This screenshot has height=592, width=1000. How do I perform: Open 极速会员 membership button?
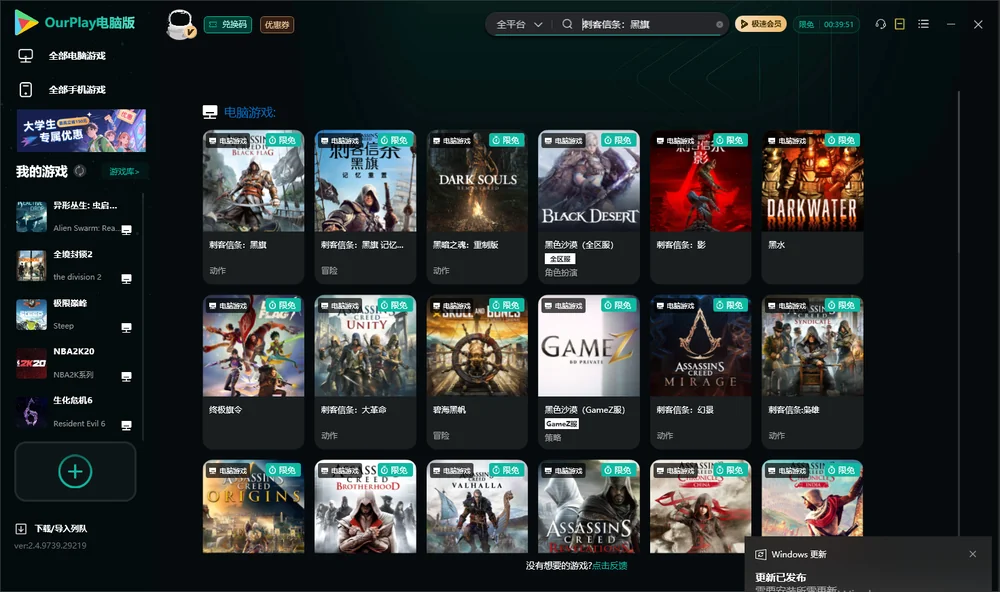(x=760, y=24)
